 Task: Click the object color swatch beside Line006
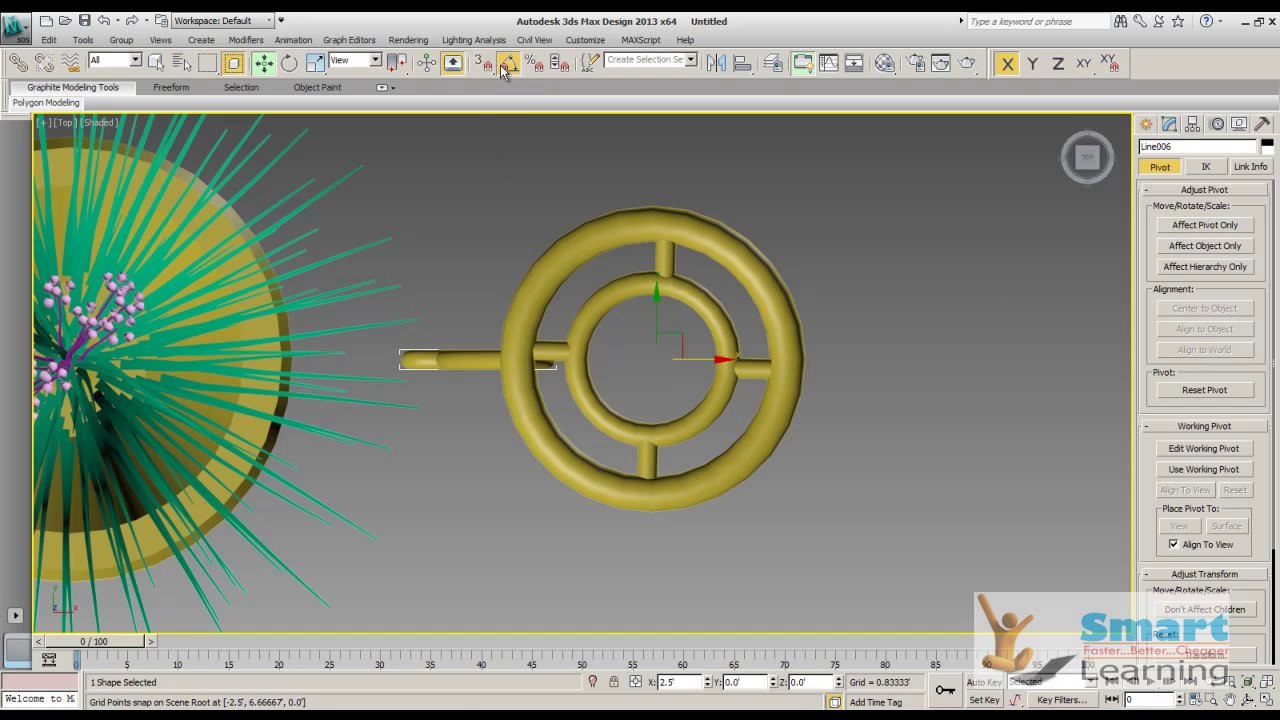[x=1266, y=146]
